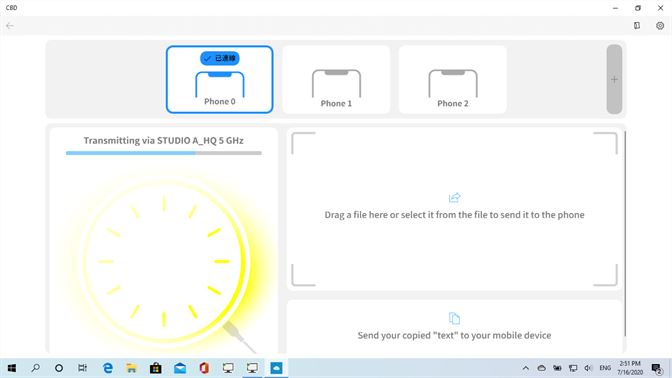The image size is (672, 378).
Task: Click ENG language indicator
Action: pyautogui.click(x=605, y=368)
